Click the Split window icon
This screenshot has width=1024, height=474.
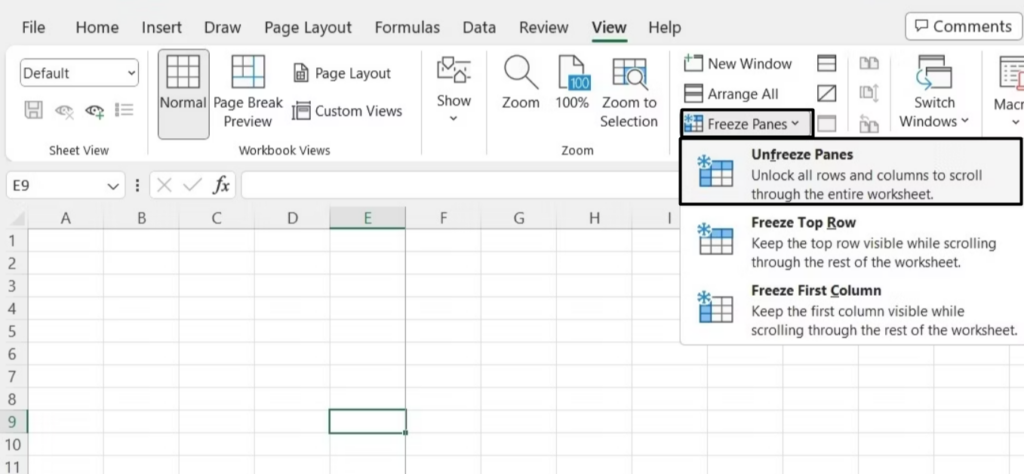(x=827, y=63)
